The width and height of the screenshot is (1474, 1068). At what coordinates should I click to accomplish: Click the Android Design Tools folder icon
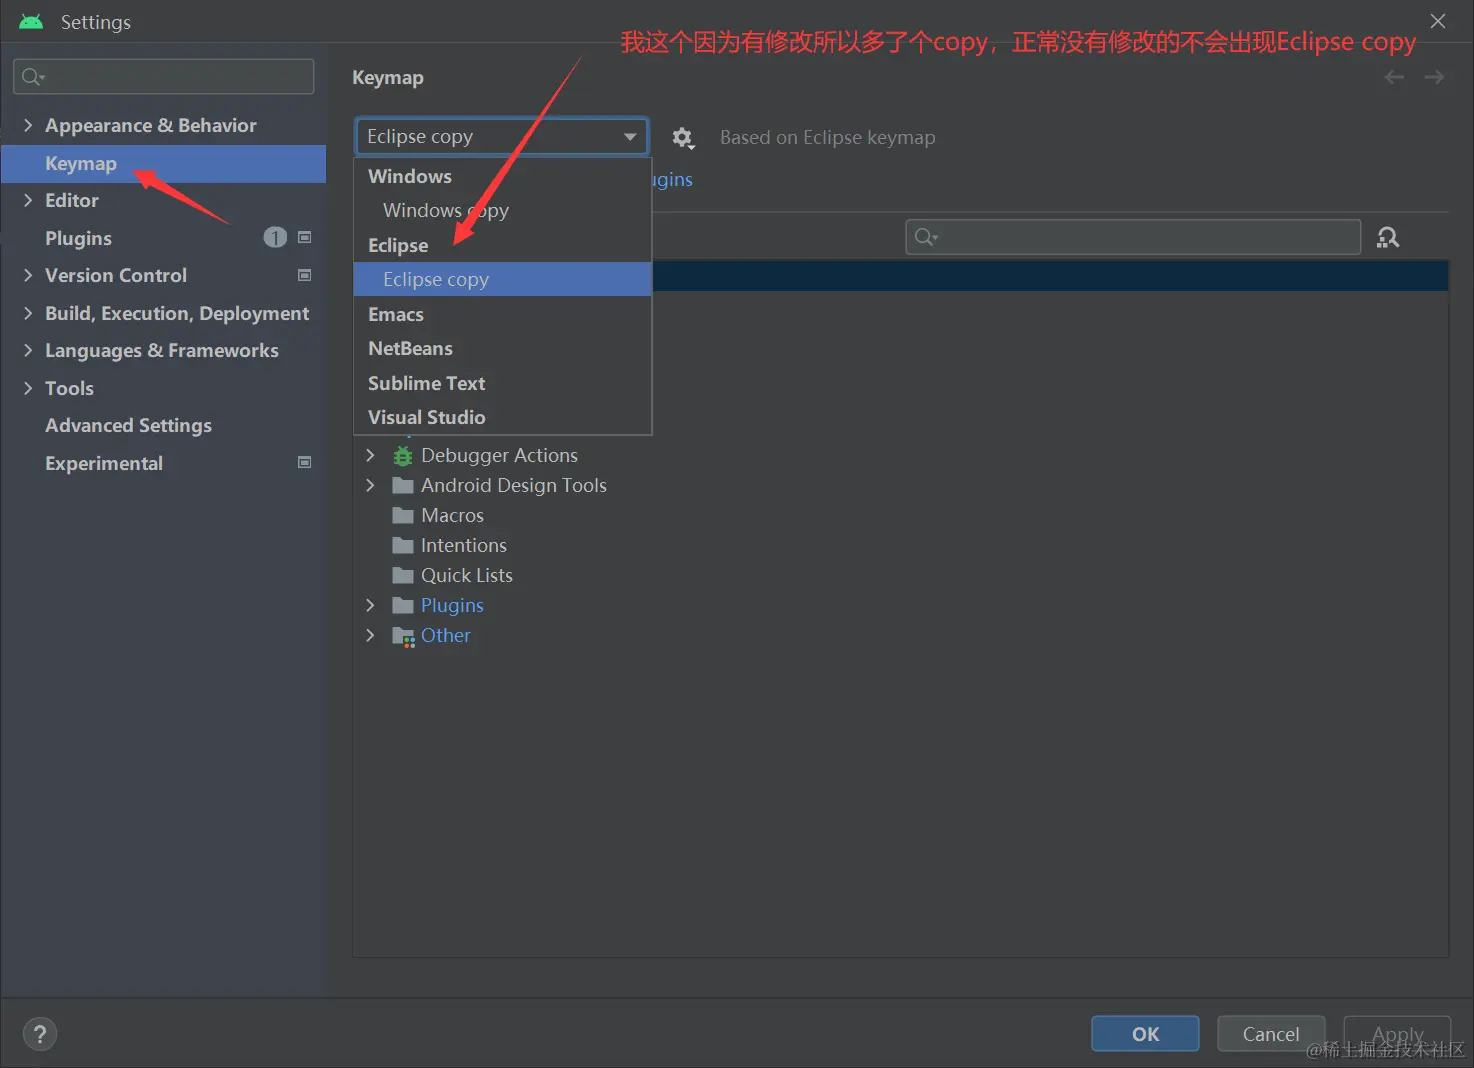[x=403, y=486]
